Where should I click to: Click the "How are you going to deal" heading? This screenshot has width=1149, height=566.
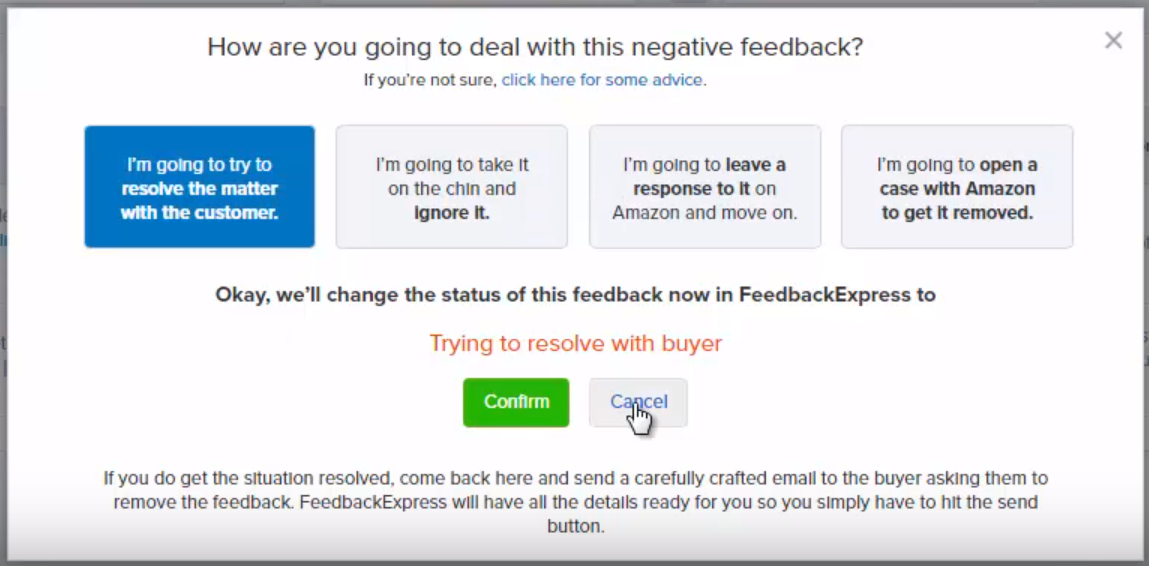[535, 47]
